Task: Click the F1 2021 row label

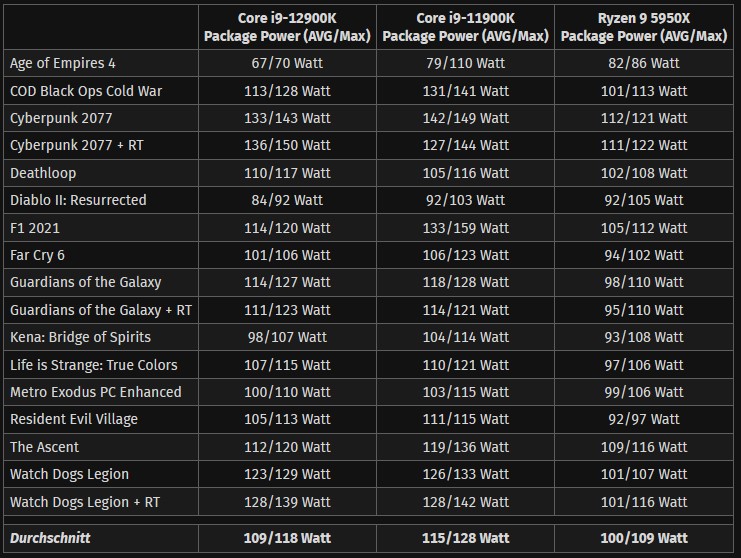Action: coord(35,228)
